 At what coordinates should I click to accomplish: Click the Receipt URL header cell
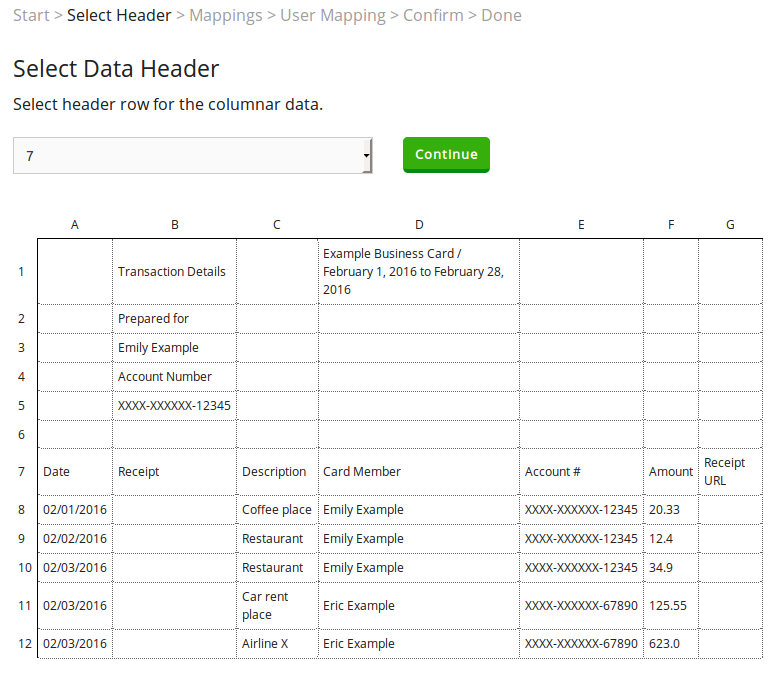point(731,472)
